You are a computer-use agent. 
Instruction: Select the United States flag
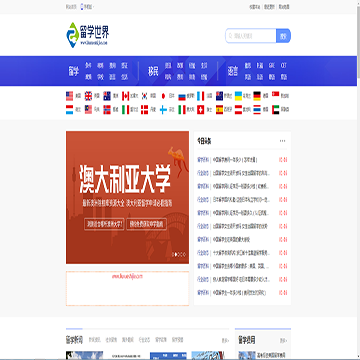(69, 96)
